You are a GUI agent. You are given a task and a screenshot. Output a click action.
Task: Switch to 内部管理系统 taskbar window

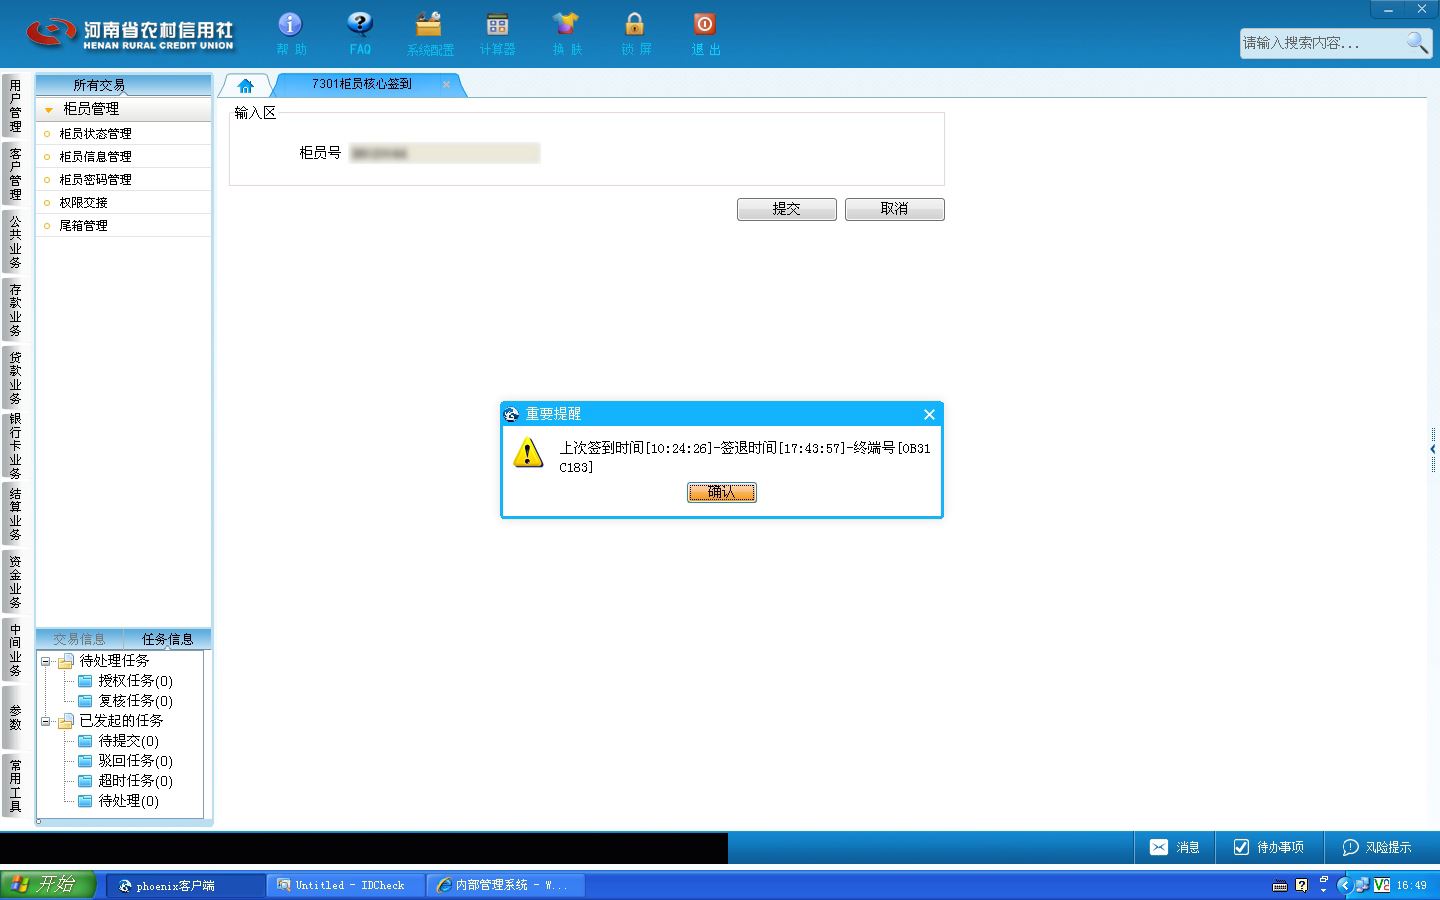(506, 885)
